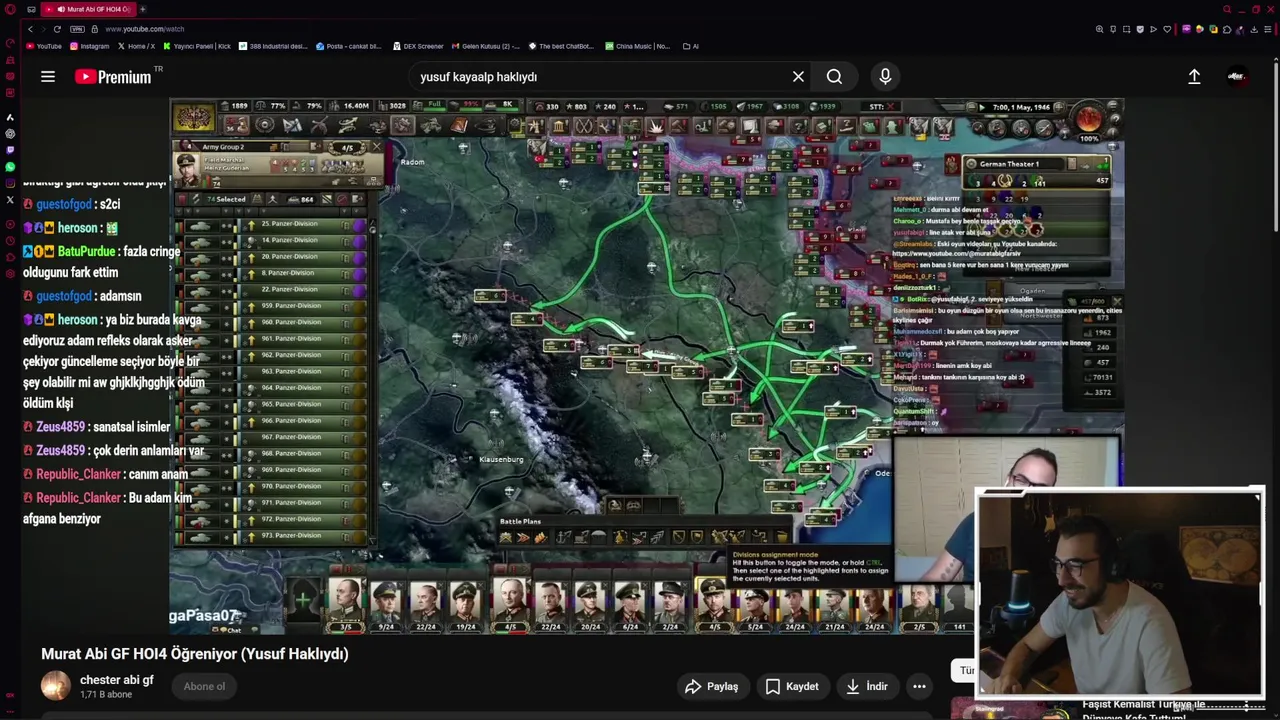
Task: Open the YouTube upload arrow icon
Action: pos(1194,77)
